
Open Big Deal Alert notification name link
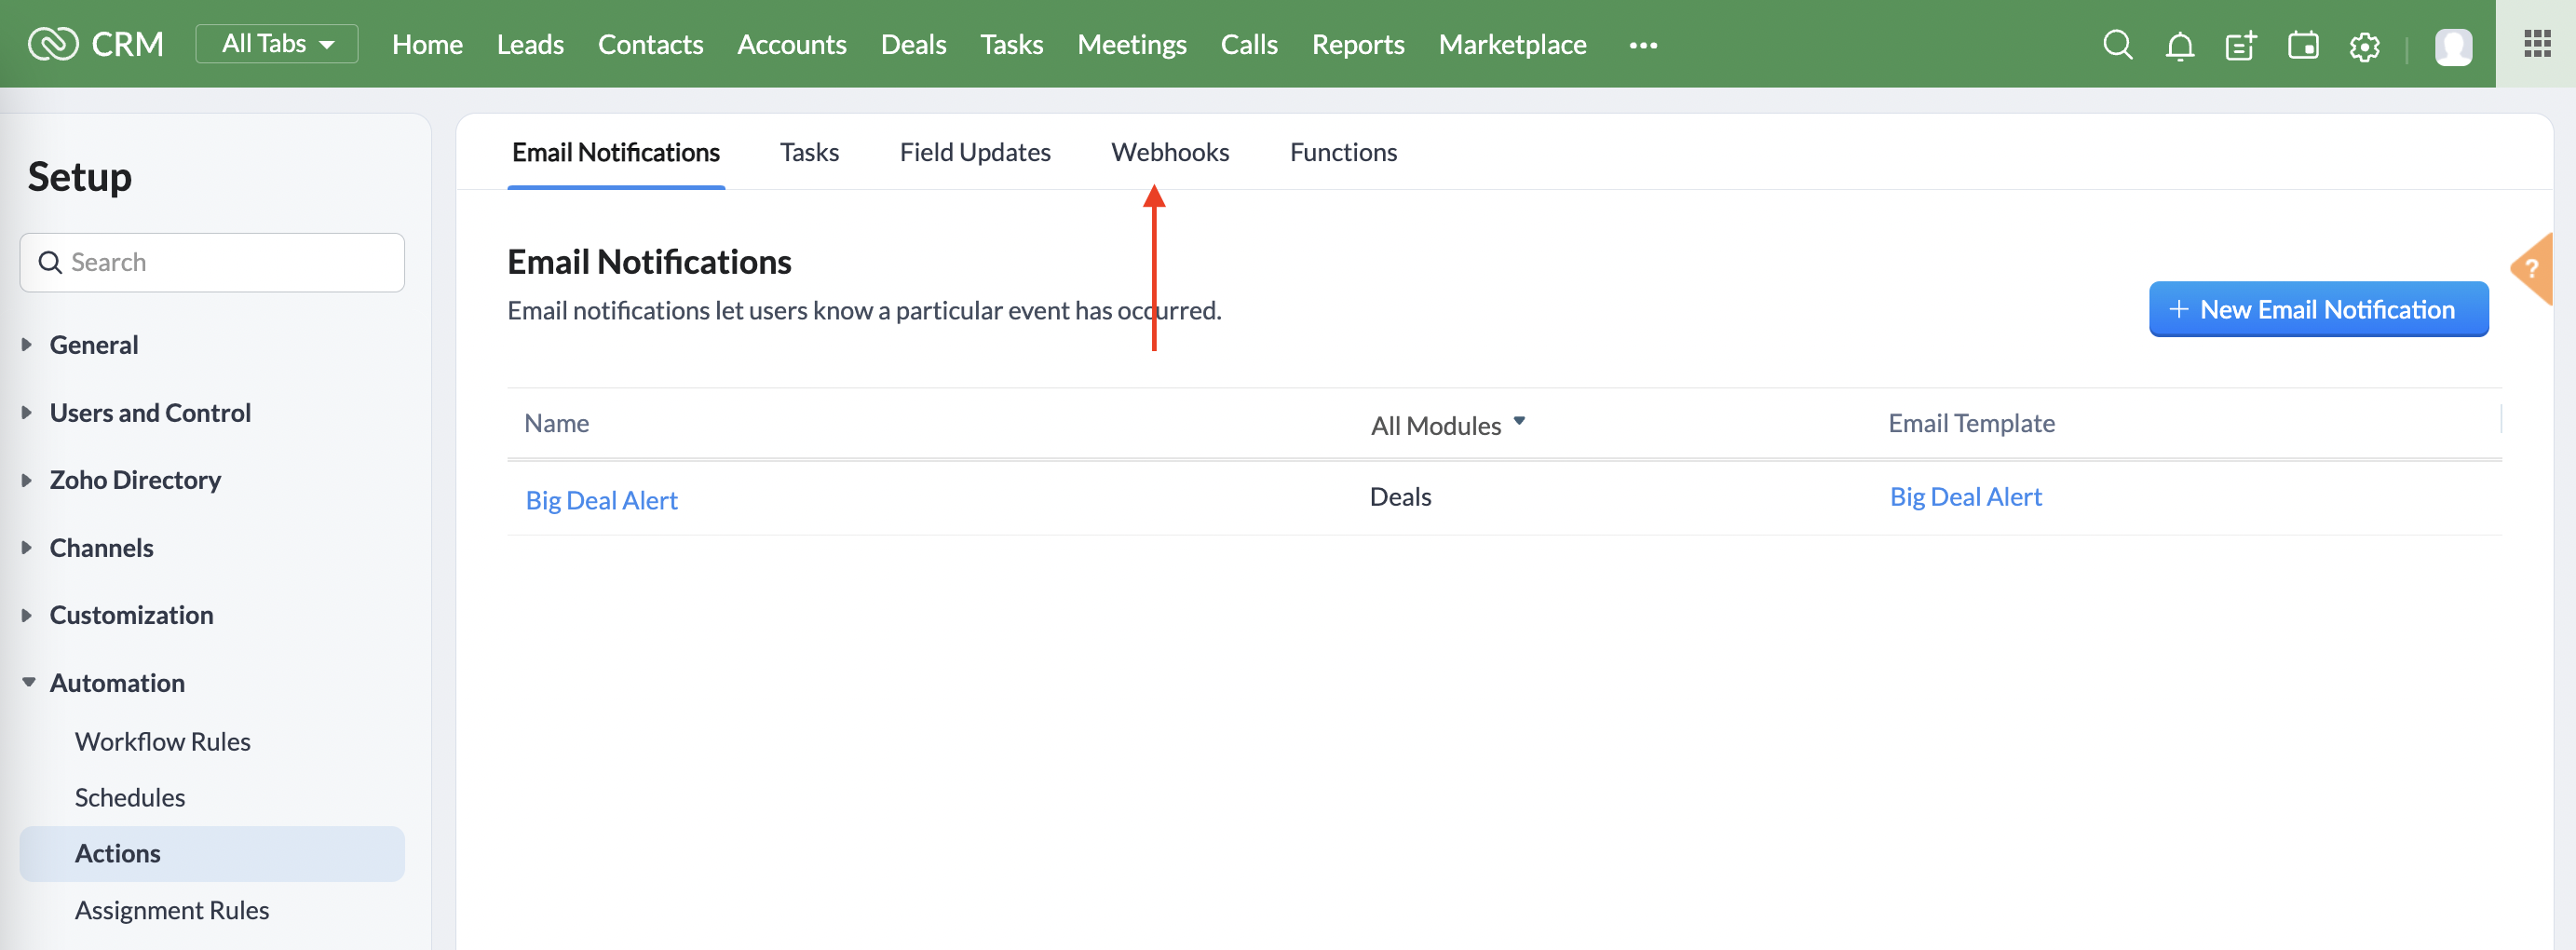tap(601, 500)
